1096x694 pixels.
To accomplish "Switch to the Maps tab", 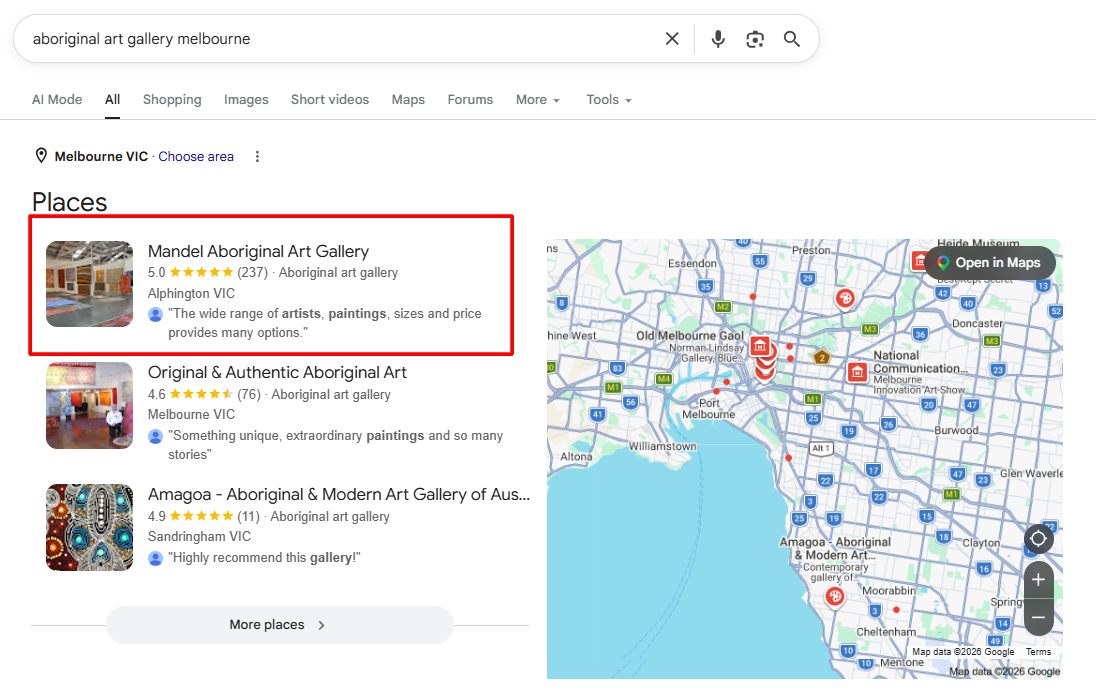I will 408,100.
